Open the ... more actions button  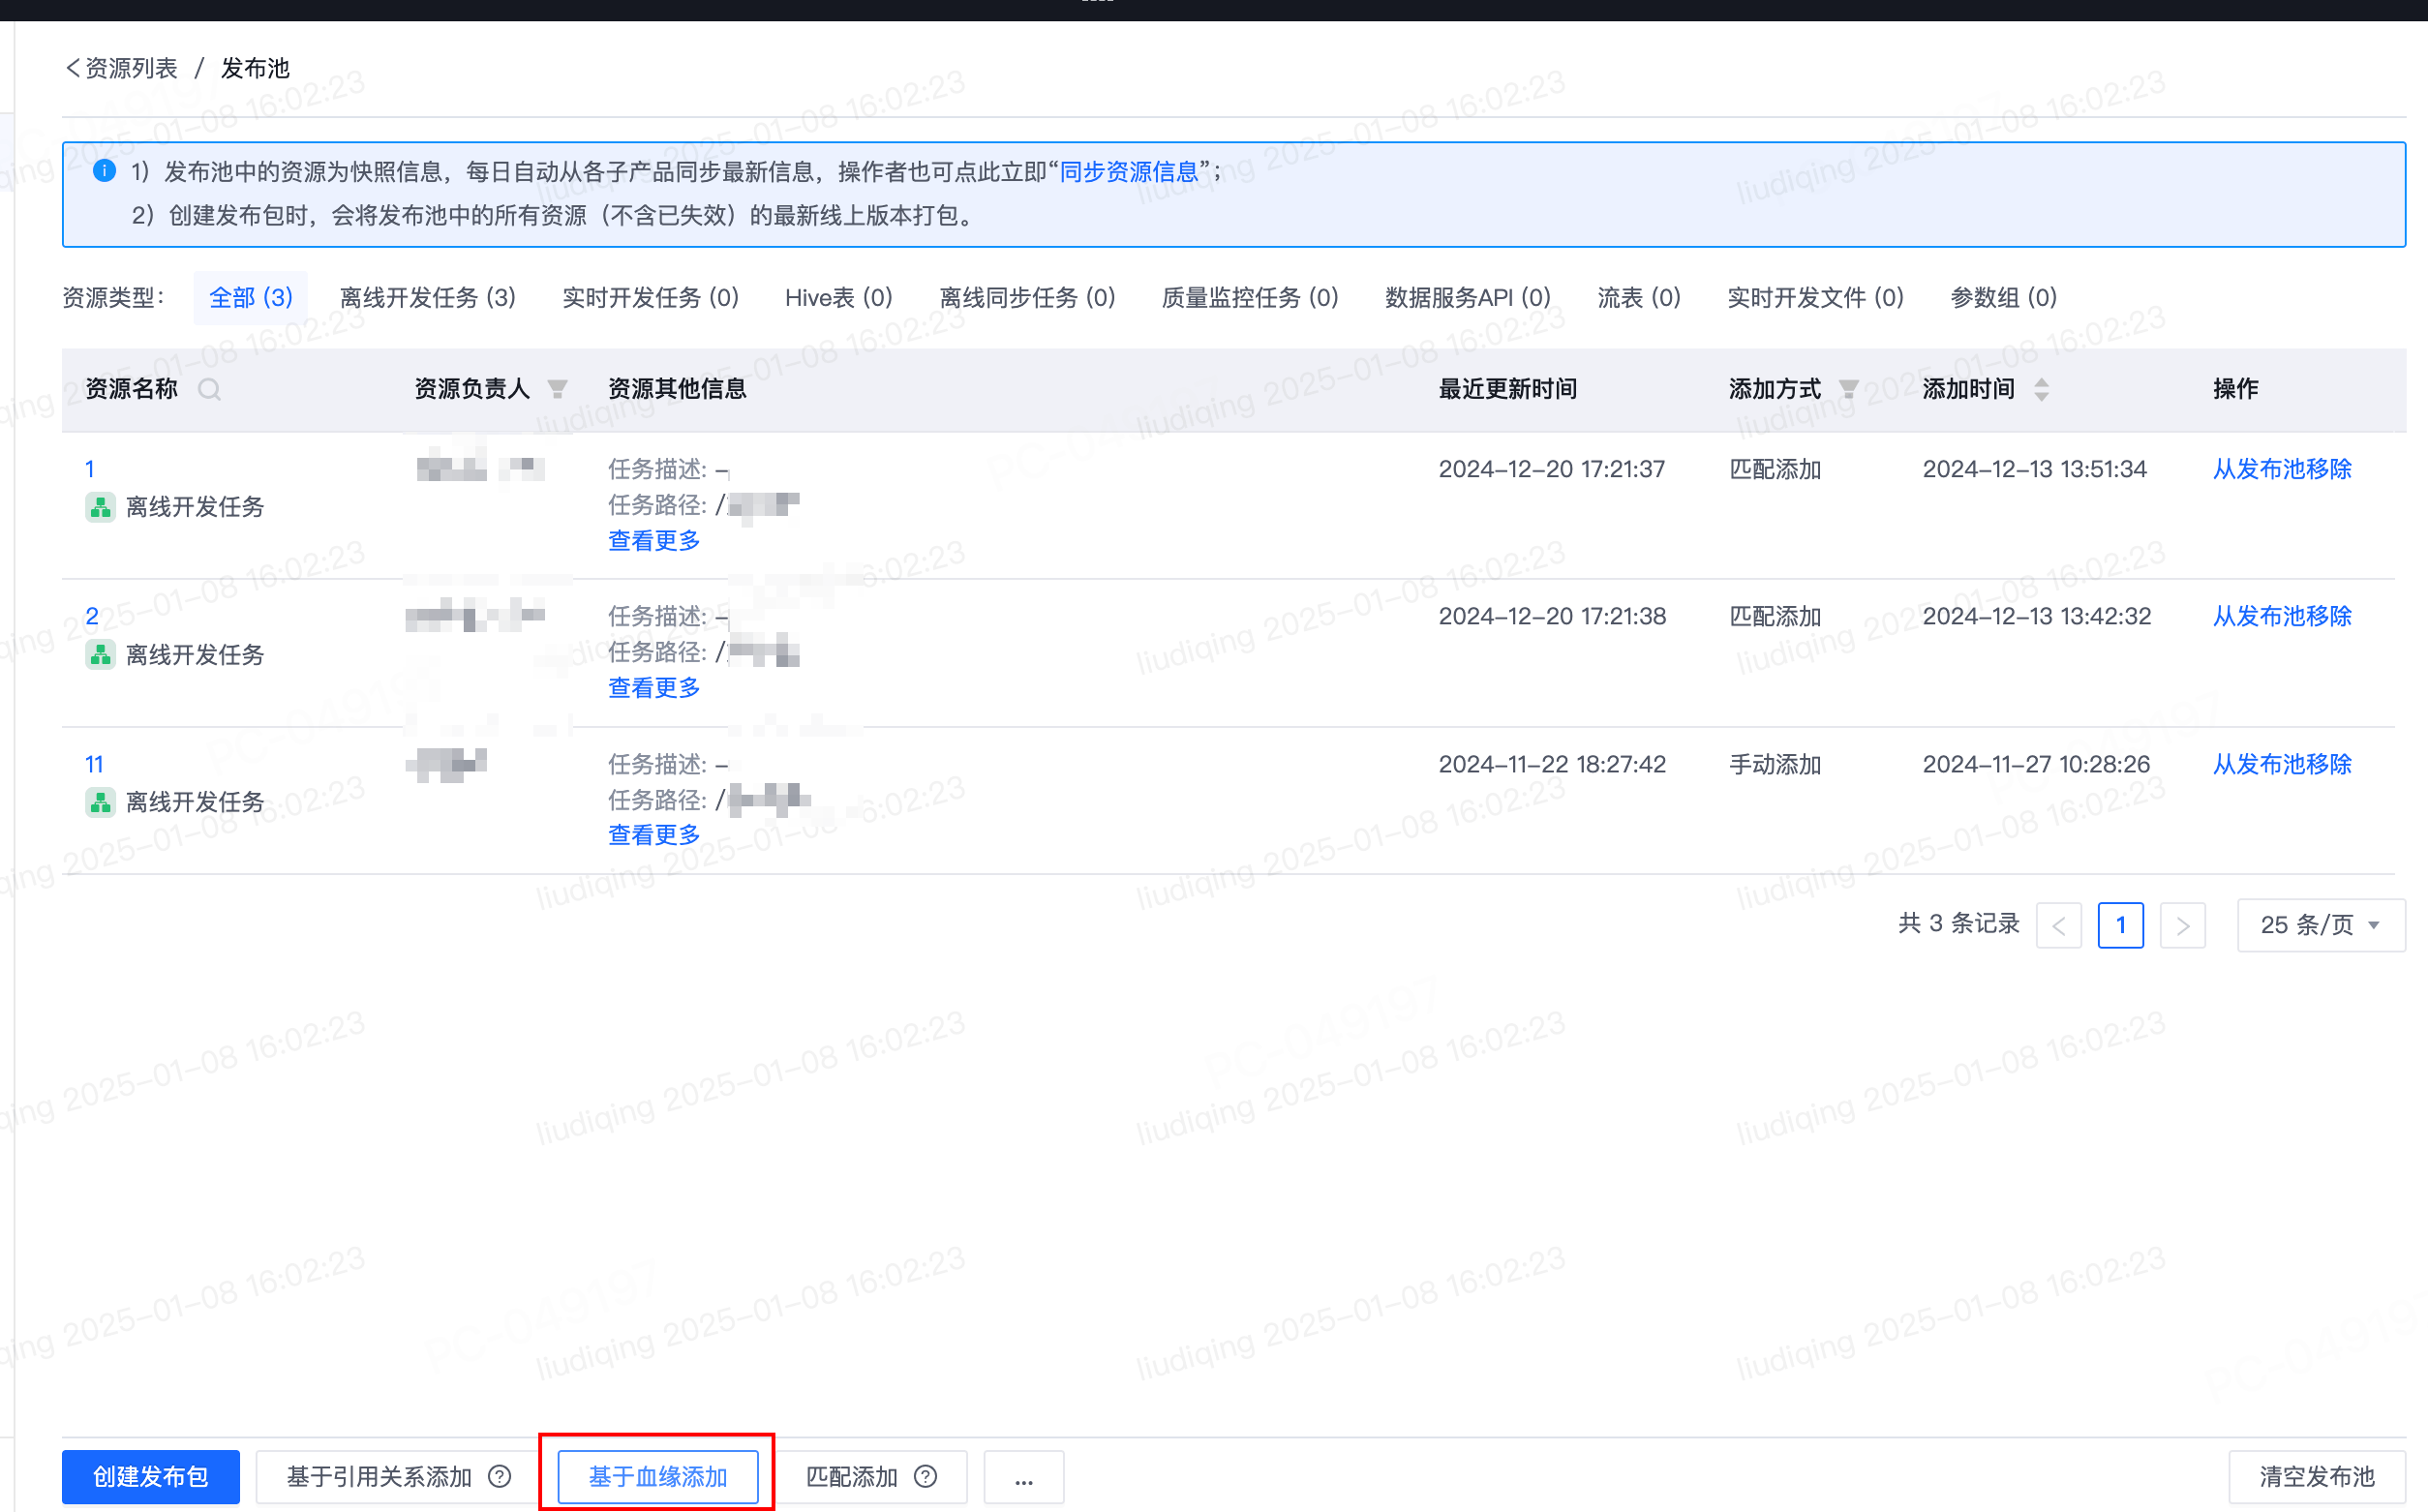pos(1023,1476)
